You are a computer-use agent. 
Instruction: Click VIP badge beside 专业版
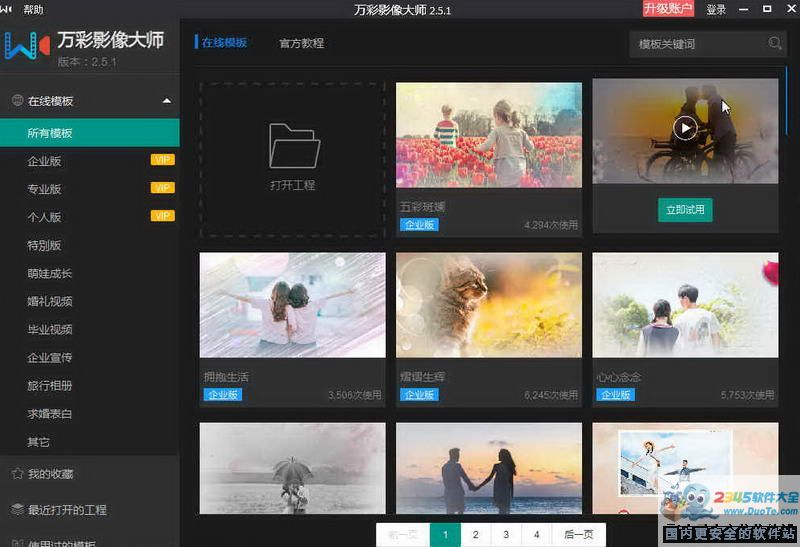pyautogui.click(x=162, y=188)
